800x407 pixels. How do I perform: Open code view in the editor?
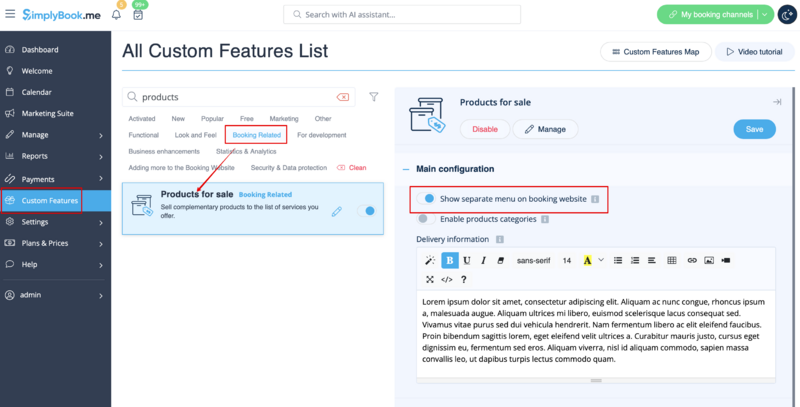click(446, 279)
